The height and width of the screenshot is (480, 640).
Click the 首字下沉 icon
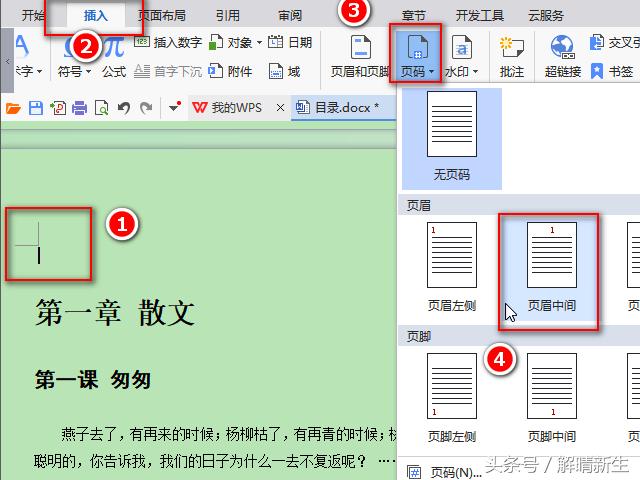pyautogui.click(x=142, y=71)
